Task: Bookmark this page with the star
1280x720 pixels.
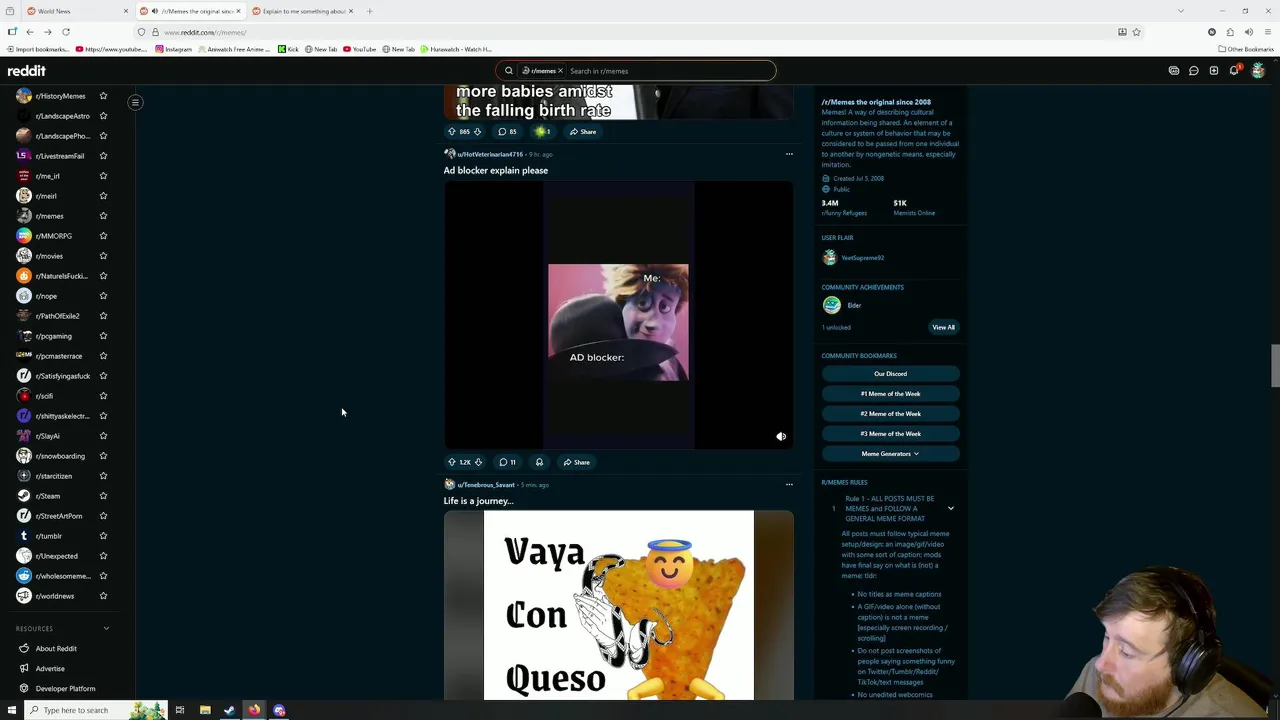Action: click(1136, 32)
